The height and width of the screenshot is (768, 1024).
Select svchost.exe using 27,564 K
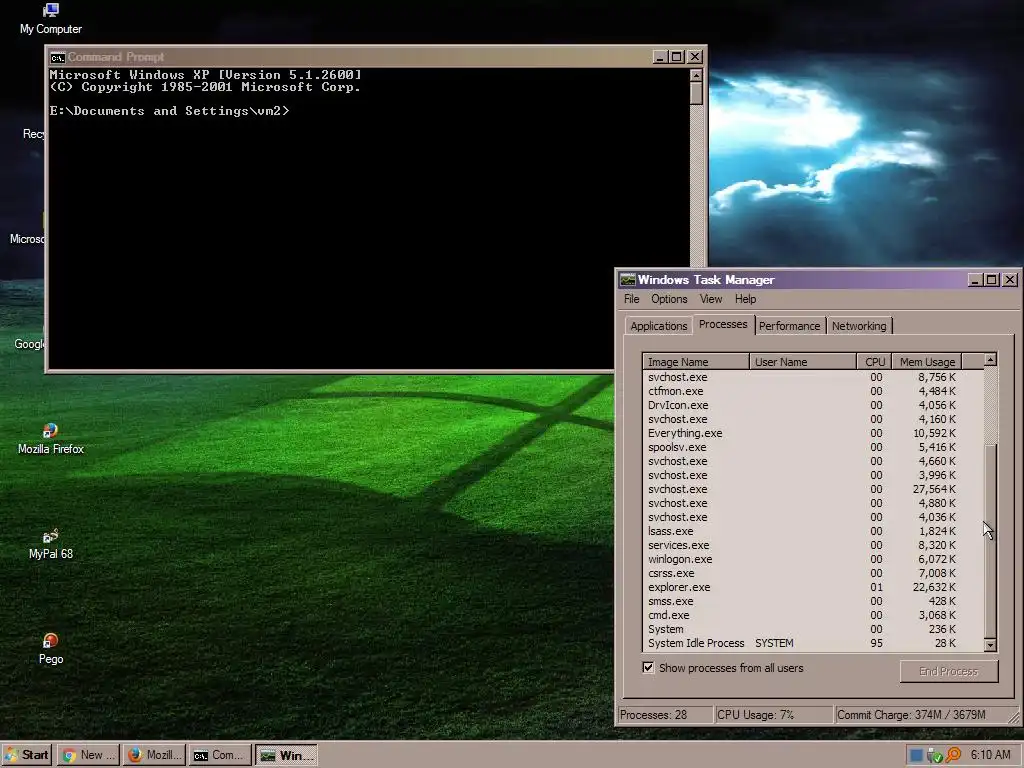coord(812,489)
